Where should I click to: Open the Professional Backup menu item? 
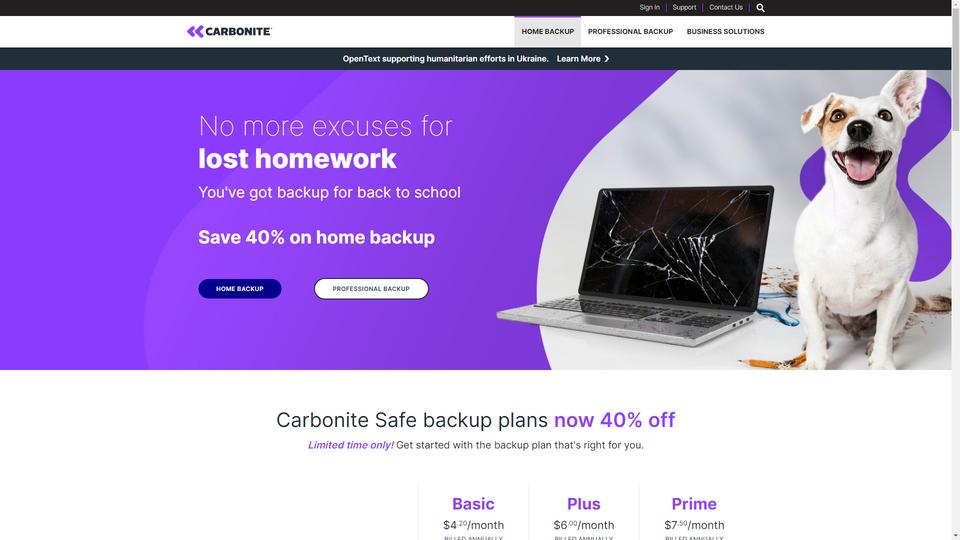click(630, 31)
